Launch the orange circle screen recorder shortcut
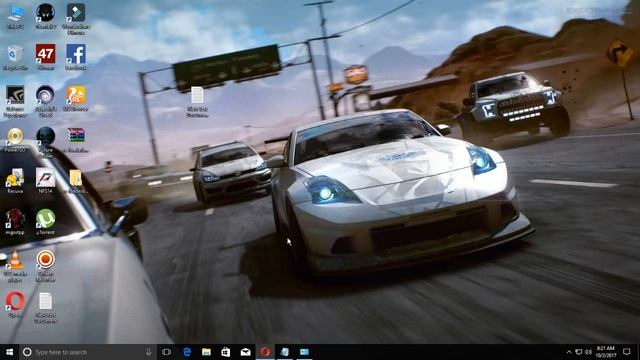This screenshot has height=360, width=640. coord(45,266)
